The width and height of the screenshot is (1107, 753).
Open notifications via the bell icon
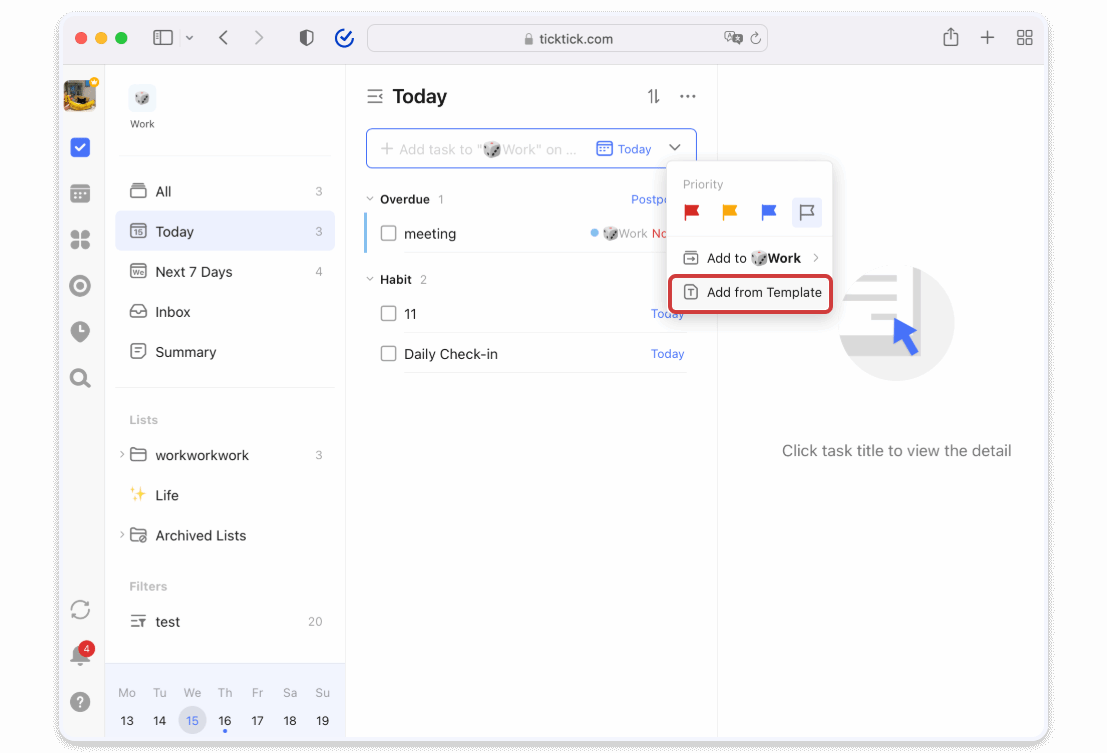(x=80, y=653)
